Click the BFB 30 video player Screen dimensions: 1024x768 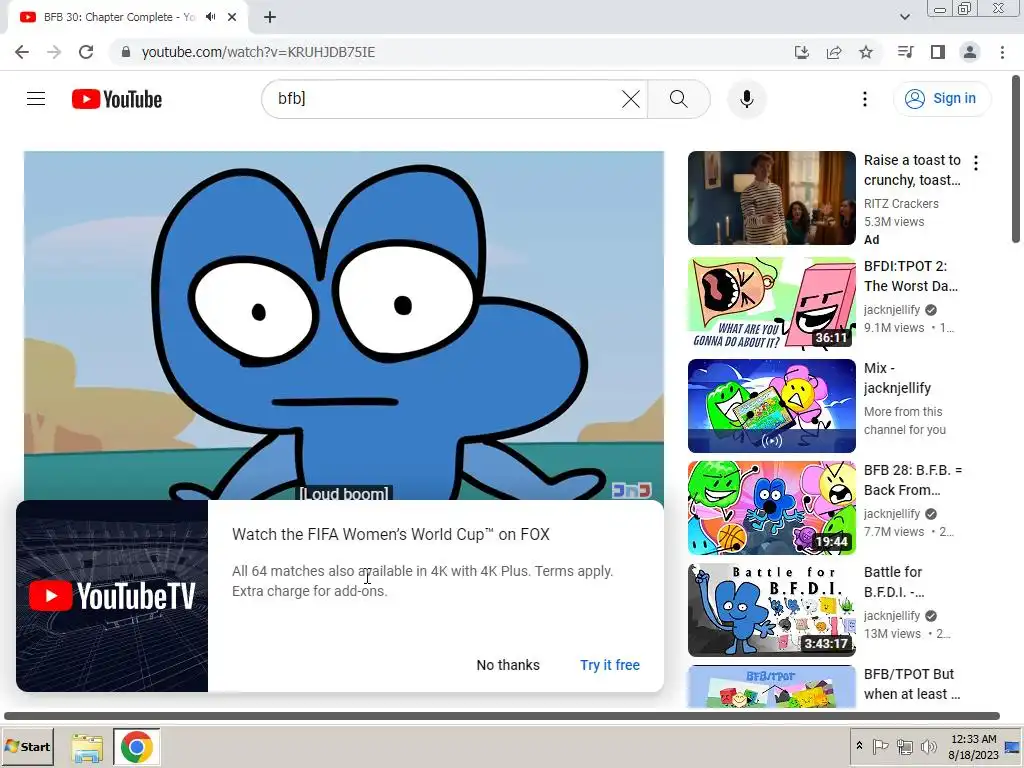pos(344,325)
